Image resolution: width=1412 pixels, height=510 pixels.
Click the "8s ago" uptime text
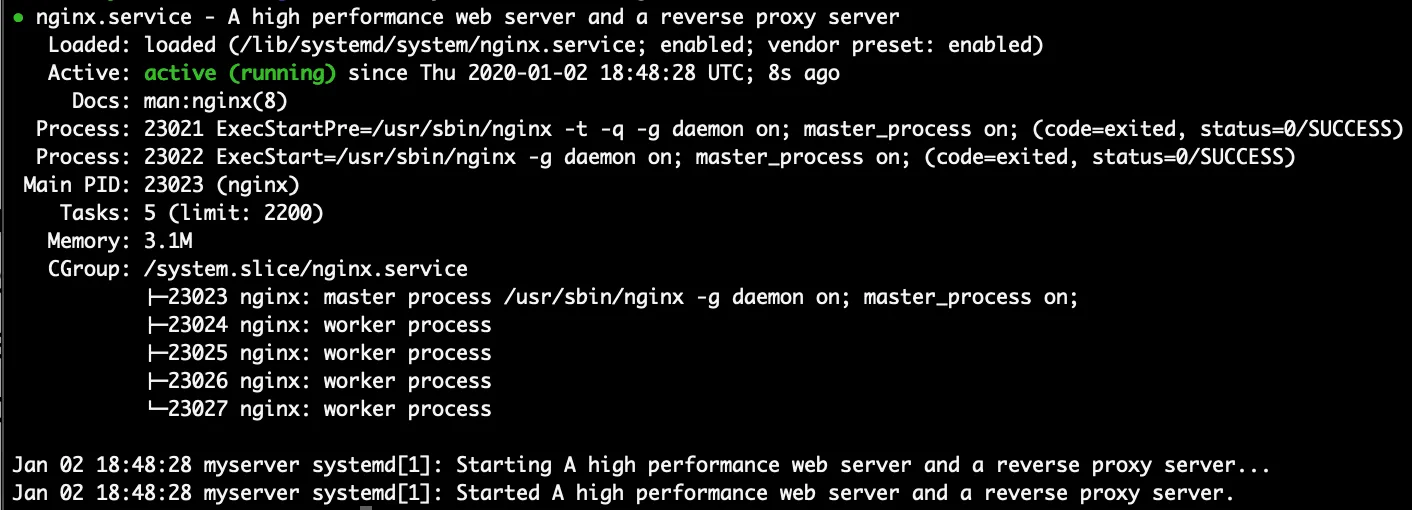coord(805,73)
